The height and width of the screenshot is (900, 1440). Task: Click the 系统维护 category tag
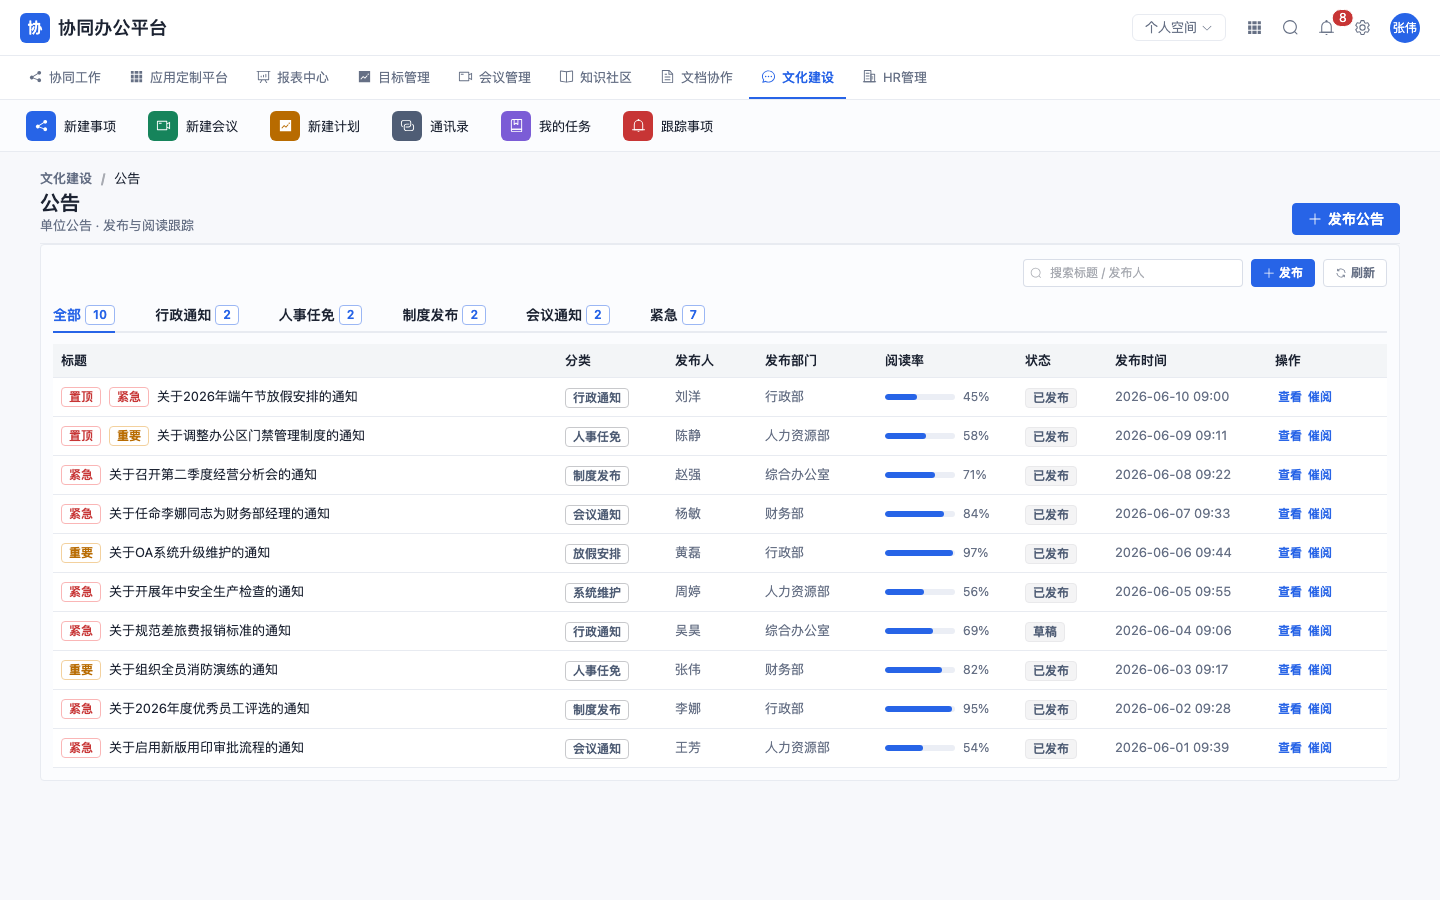click(x=597, y=593)
